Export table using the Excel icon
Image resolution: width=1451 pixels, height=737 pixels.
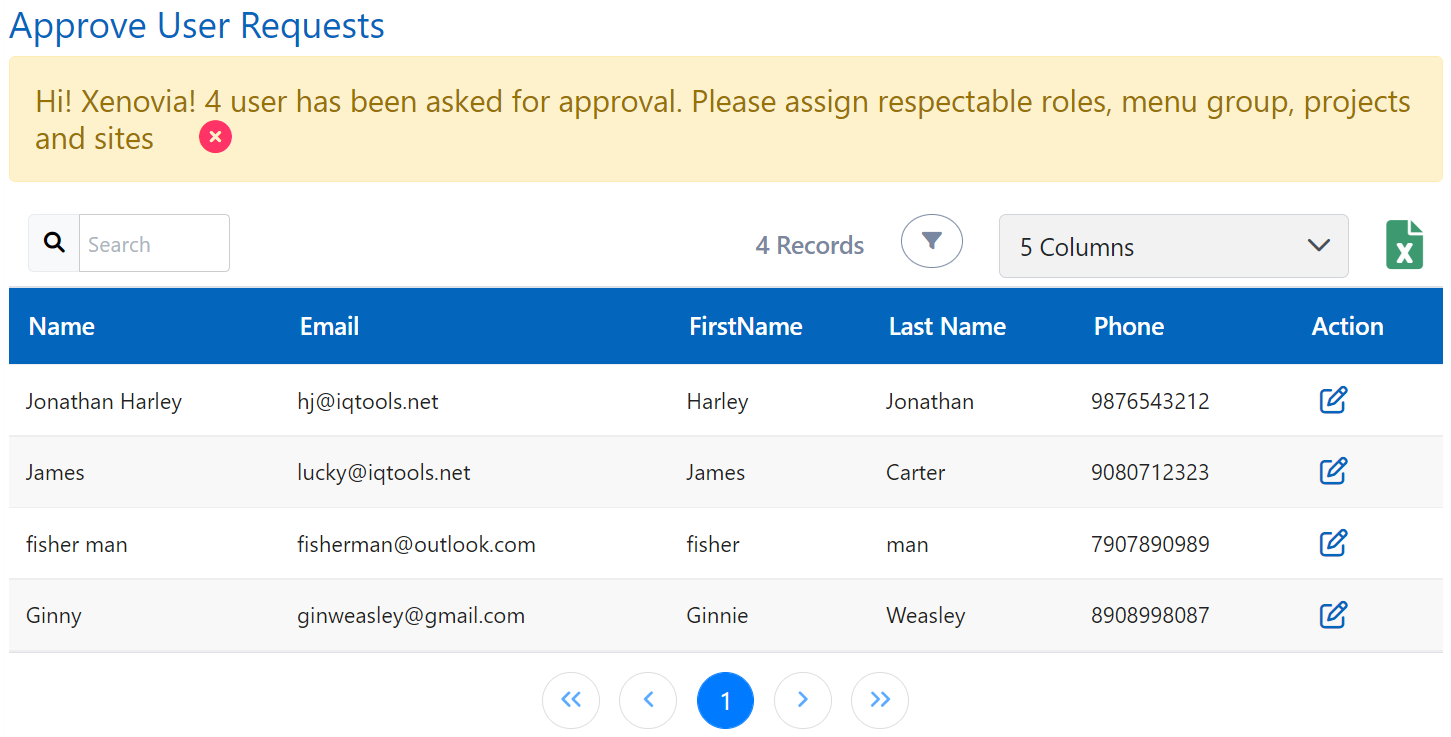pyautogui.click(x=1404, y=245)
